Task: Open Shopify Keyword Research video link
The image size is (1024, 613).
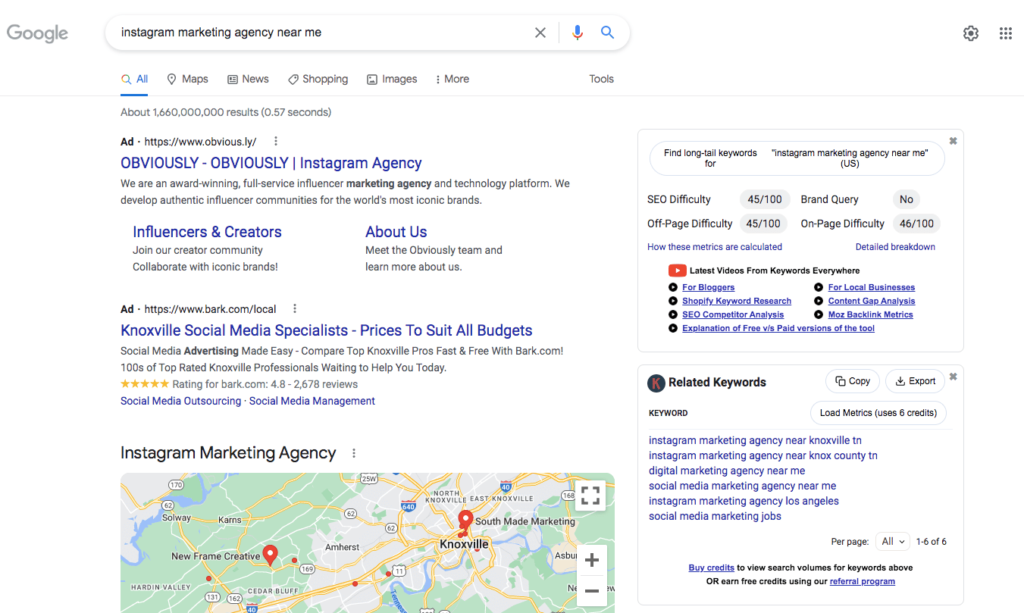Action: coord(736,301)
